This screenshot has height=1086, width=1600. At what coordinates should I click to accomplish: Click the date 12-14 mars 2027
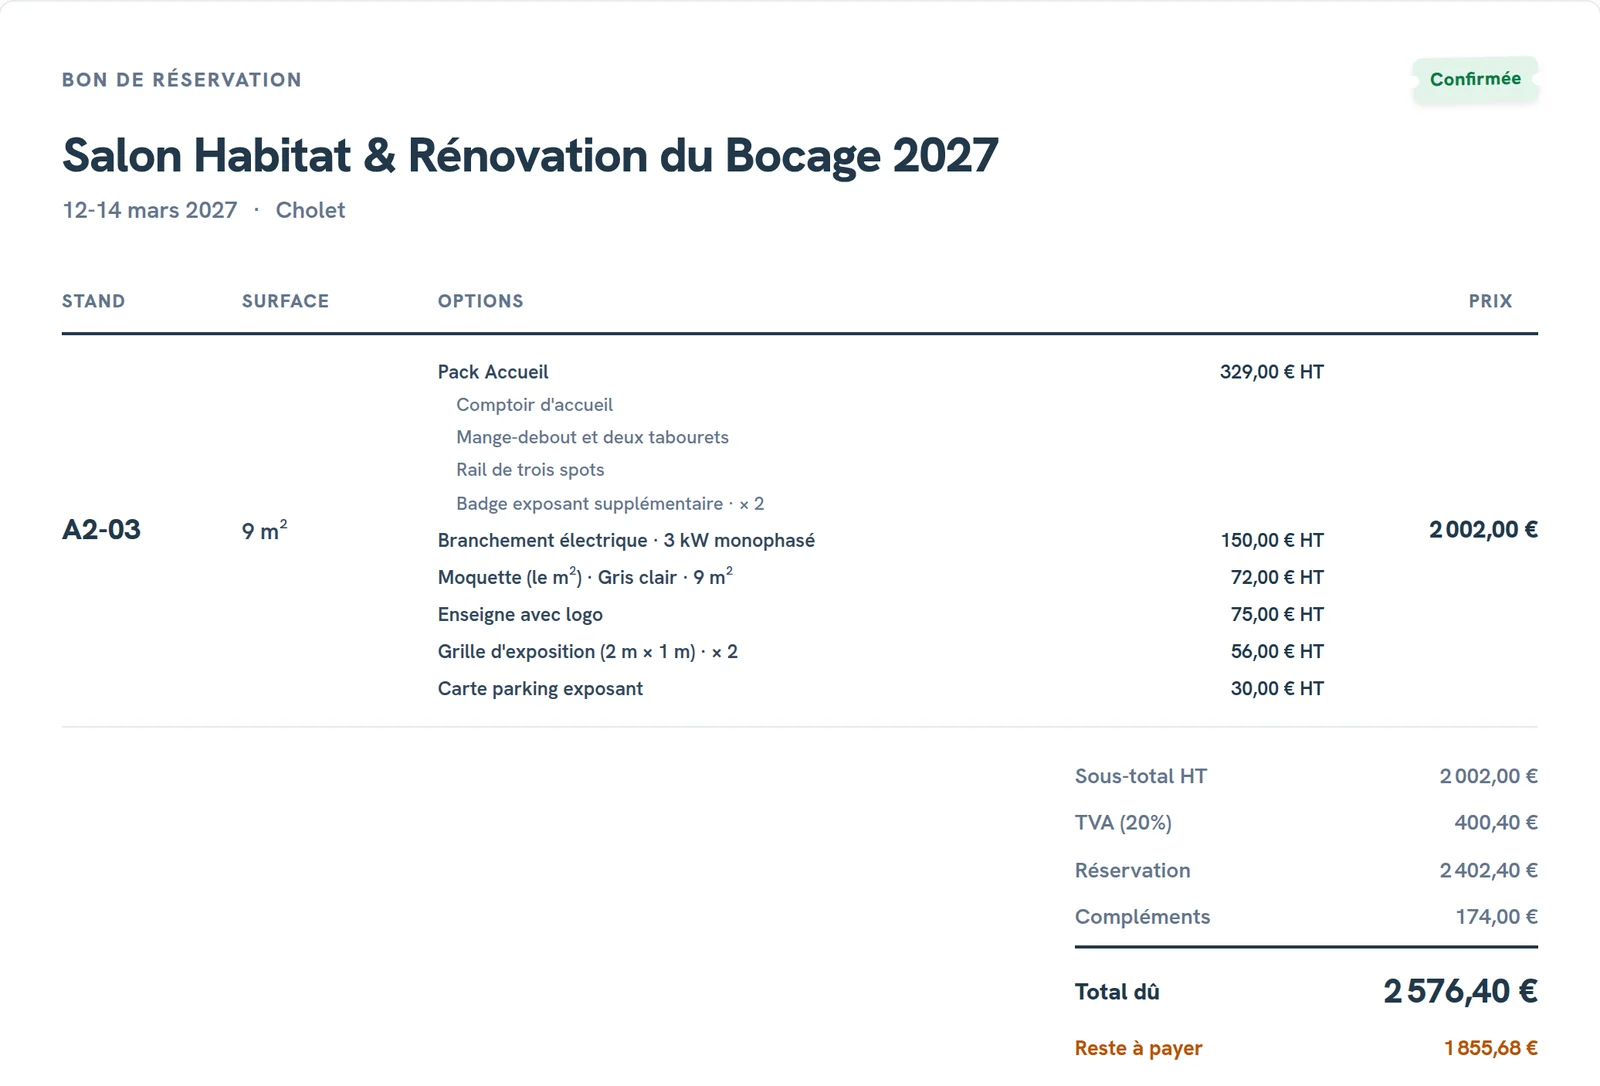pyautogui.click(x=150, y=210)
